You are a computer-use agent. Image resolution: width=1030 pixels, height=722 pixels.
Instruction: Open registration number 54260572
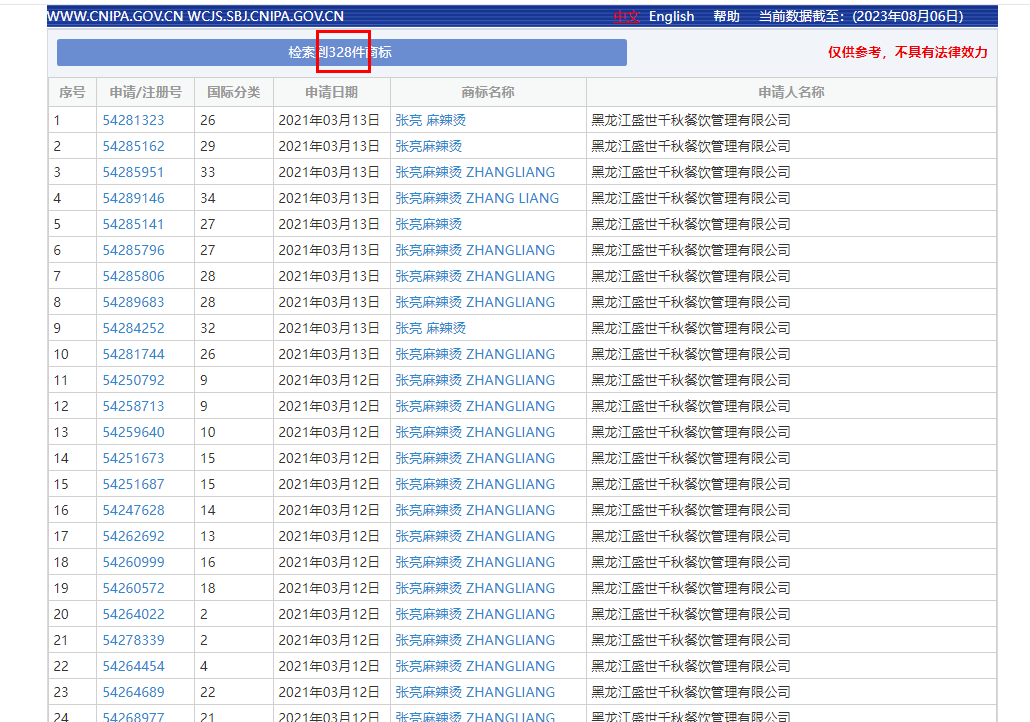click(133, 588)
